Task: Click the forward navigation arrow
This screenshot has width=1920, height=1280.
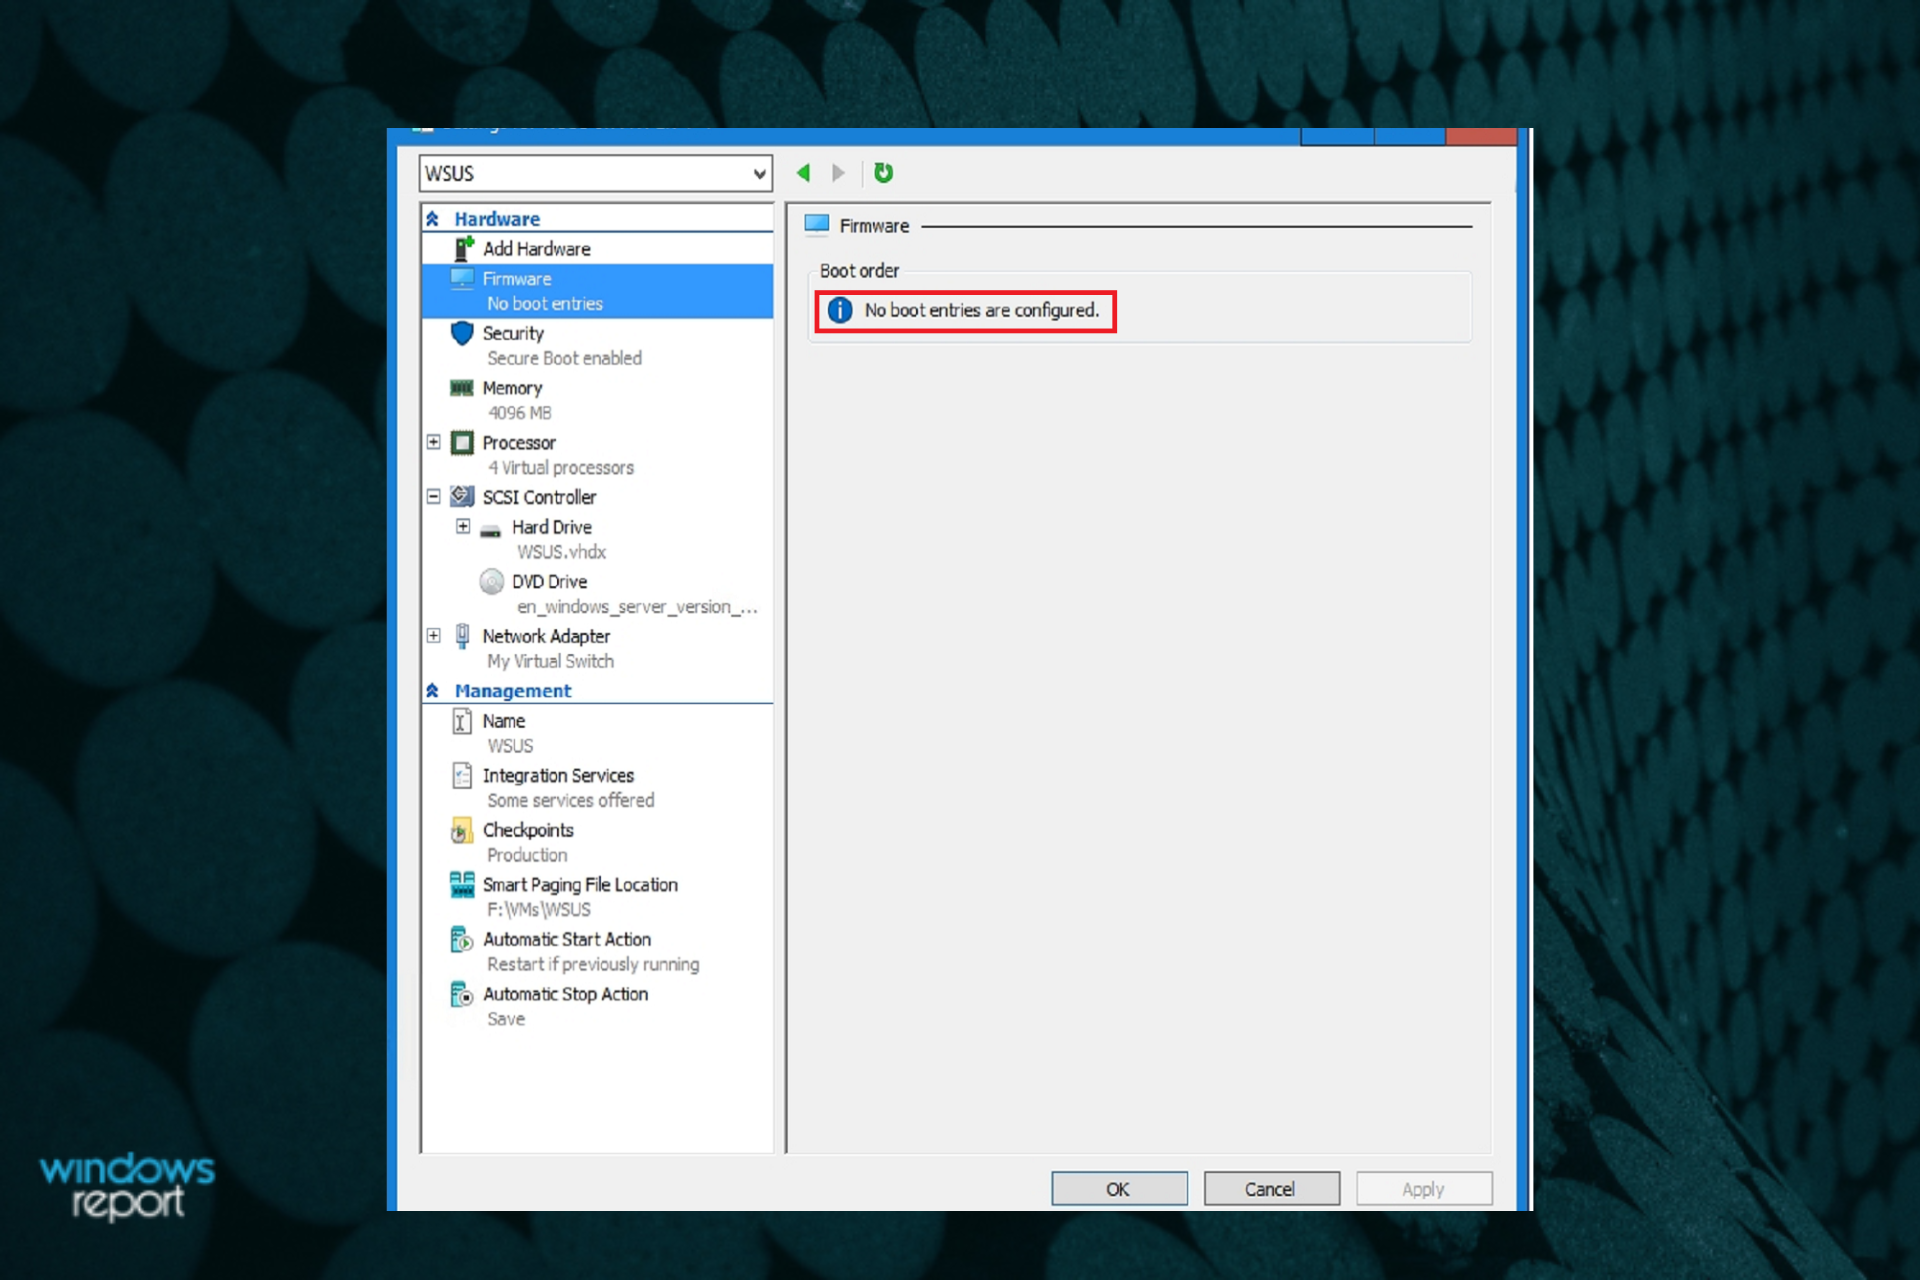Action: click(838, 173)
